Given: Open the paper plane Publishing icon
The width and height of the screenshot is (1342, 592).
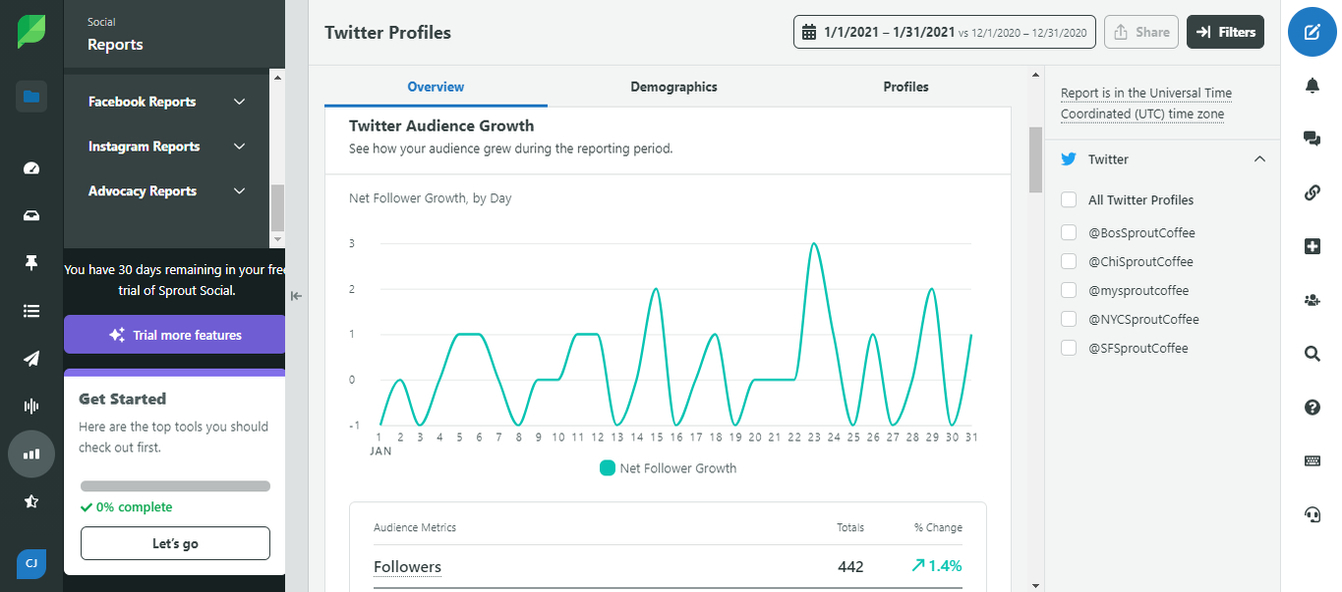Looking at the screenshot, I should coord(31,358).
